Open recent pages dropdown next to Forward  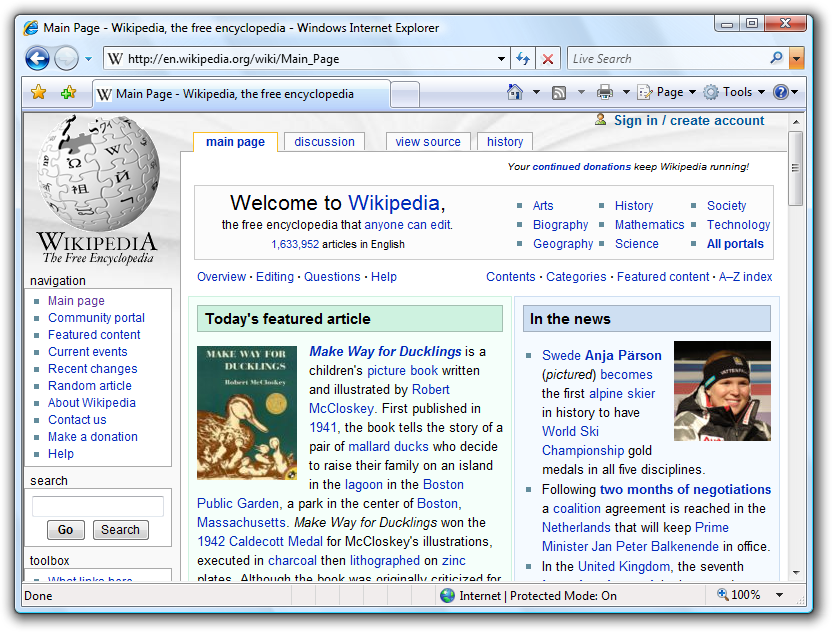tap(88, 59)
